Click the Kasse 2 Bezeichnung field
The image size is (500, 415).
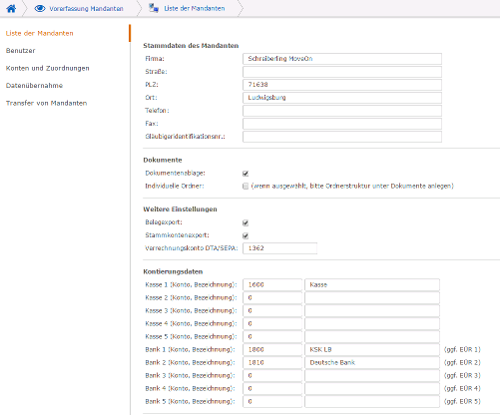click(x=372, y=298)
